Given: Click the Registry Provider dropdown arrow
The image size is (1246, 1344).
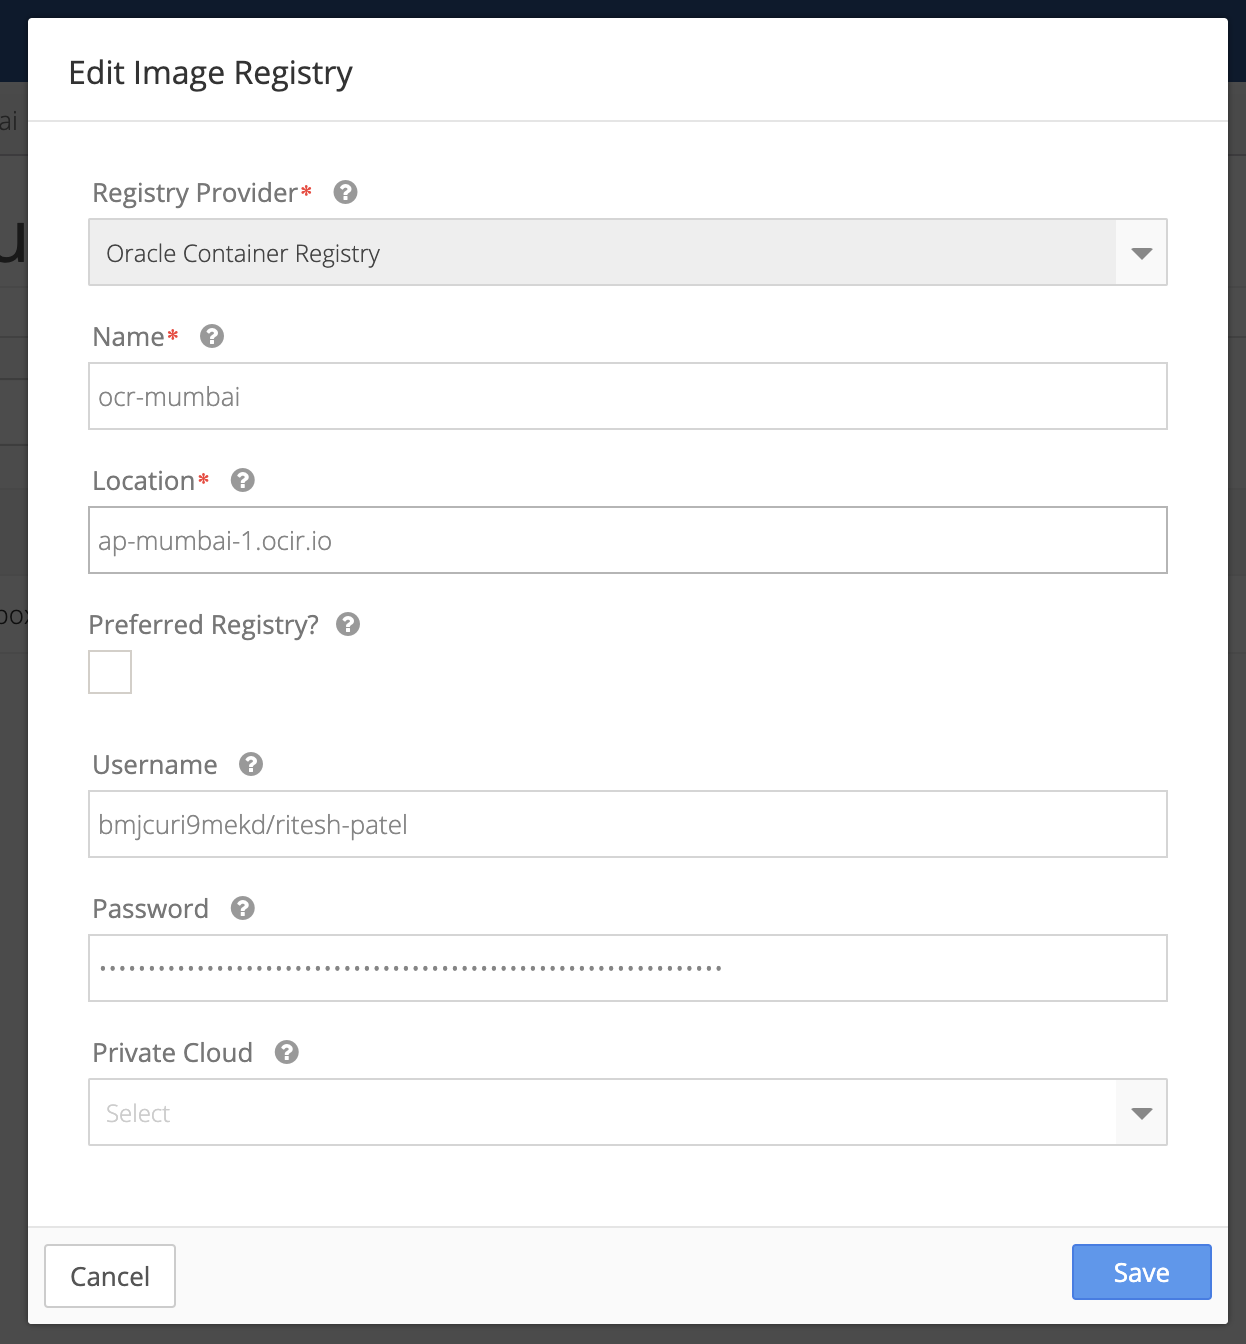Looking at the screenshot, I should pyautogui.click(x=1141, y=253).
